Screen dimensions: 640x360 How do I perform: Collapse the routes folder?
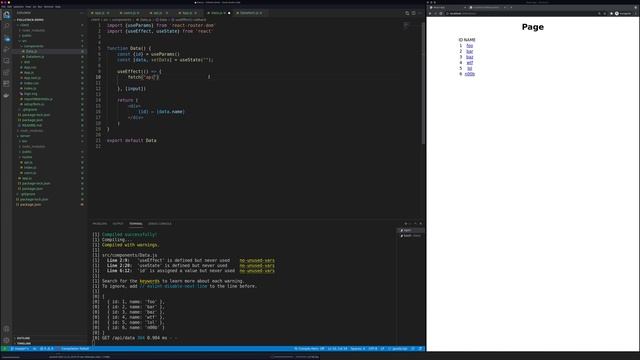coord(27,157)
